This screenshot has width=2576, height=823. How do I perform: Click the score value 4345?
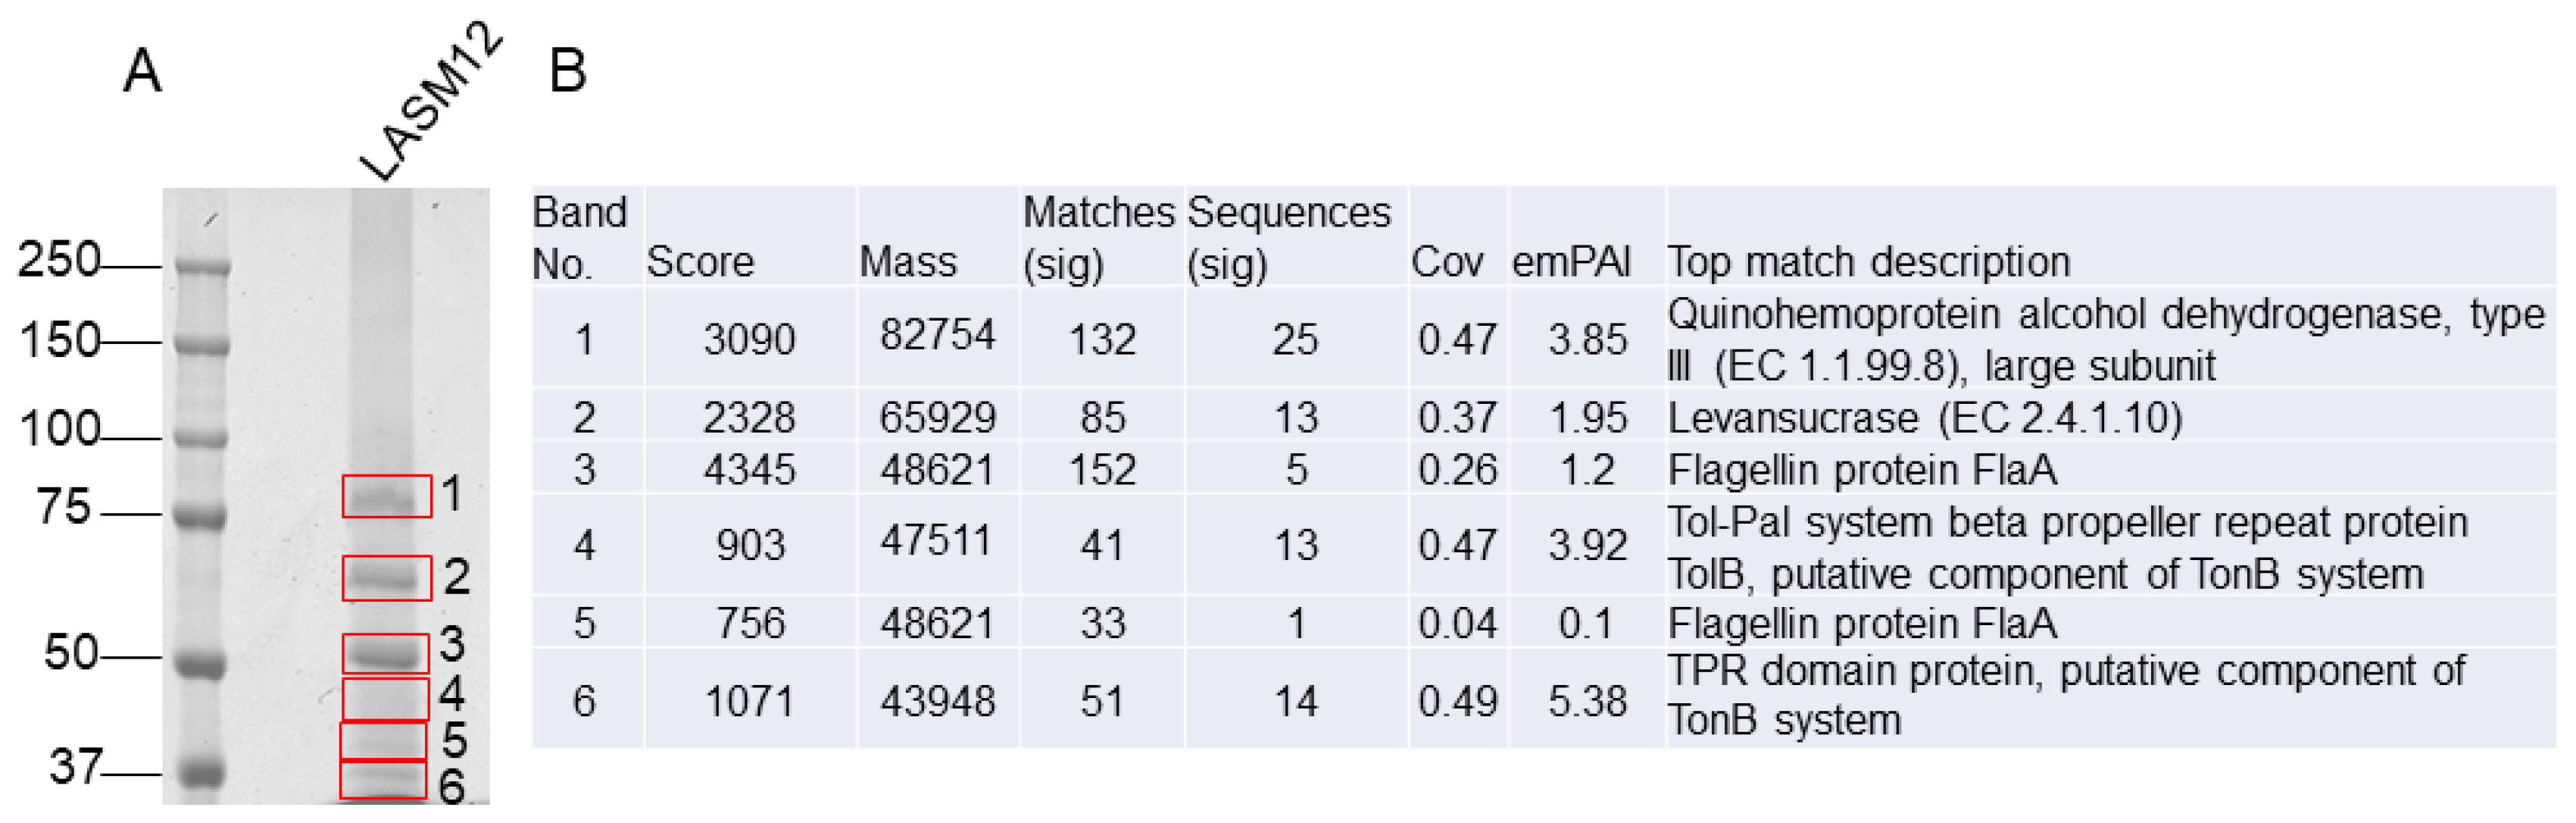click(749, 470)
